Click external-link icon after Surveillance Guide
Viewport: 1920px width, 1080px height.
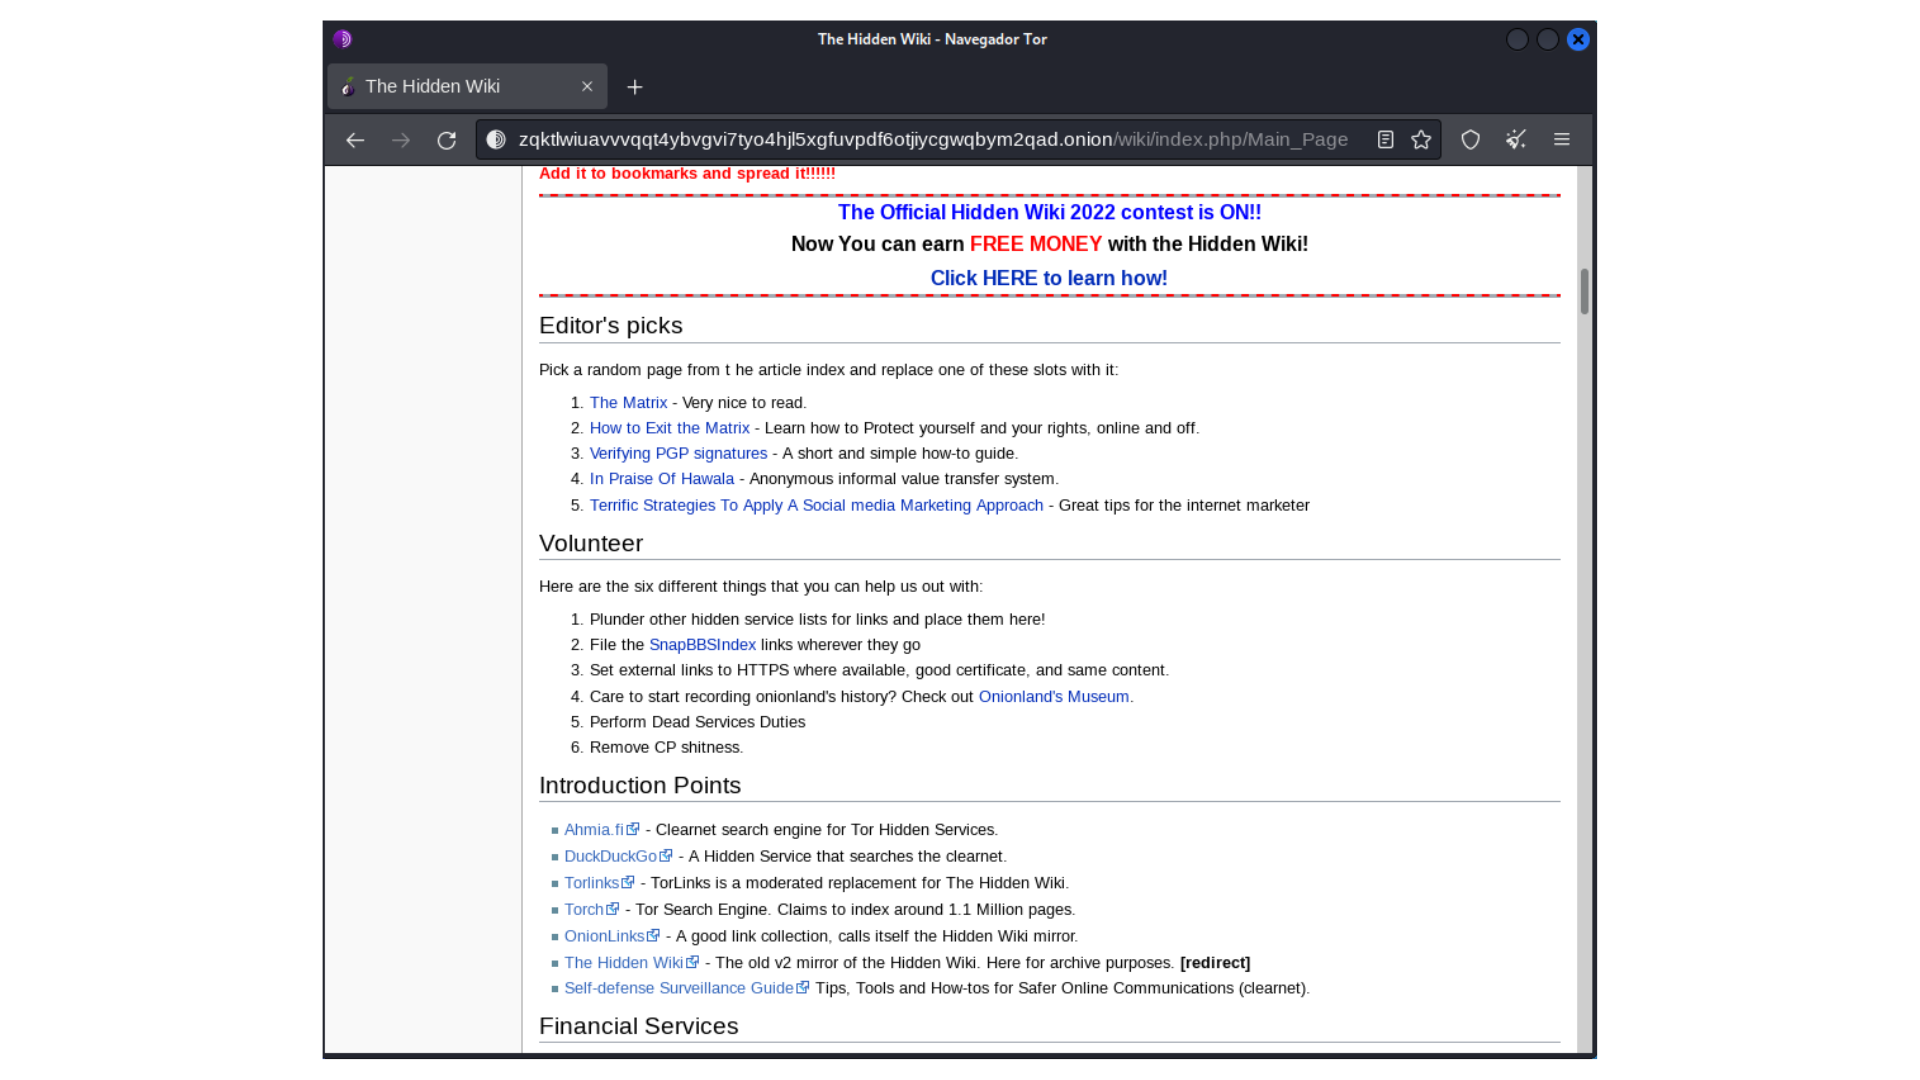point(803,987)
